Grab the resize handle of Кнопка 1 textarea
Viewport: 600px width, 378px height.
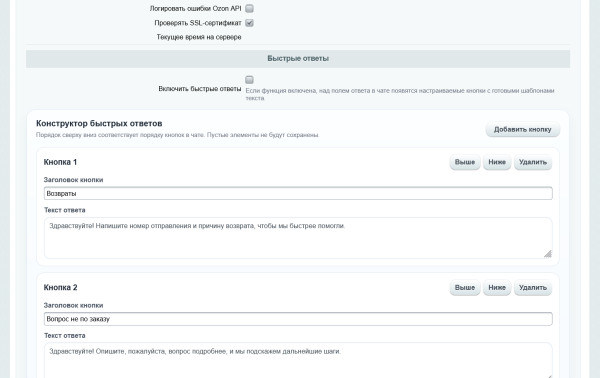(x=548, y=254)
